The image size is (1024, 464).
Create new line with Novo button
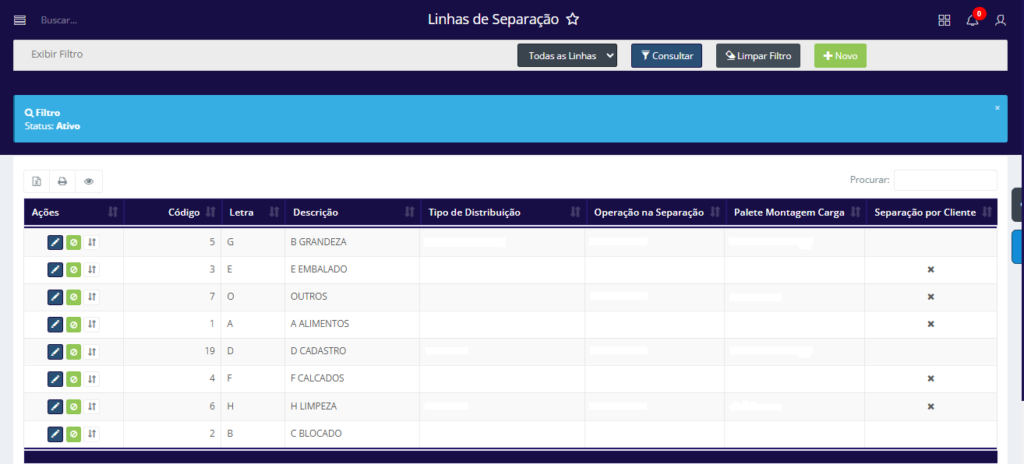click(840, 56)
